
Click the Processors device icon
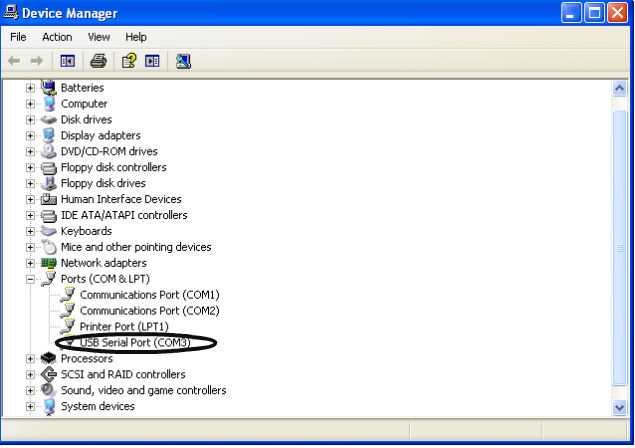[48, 358]
